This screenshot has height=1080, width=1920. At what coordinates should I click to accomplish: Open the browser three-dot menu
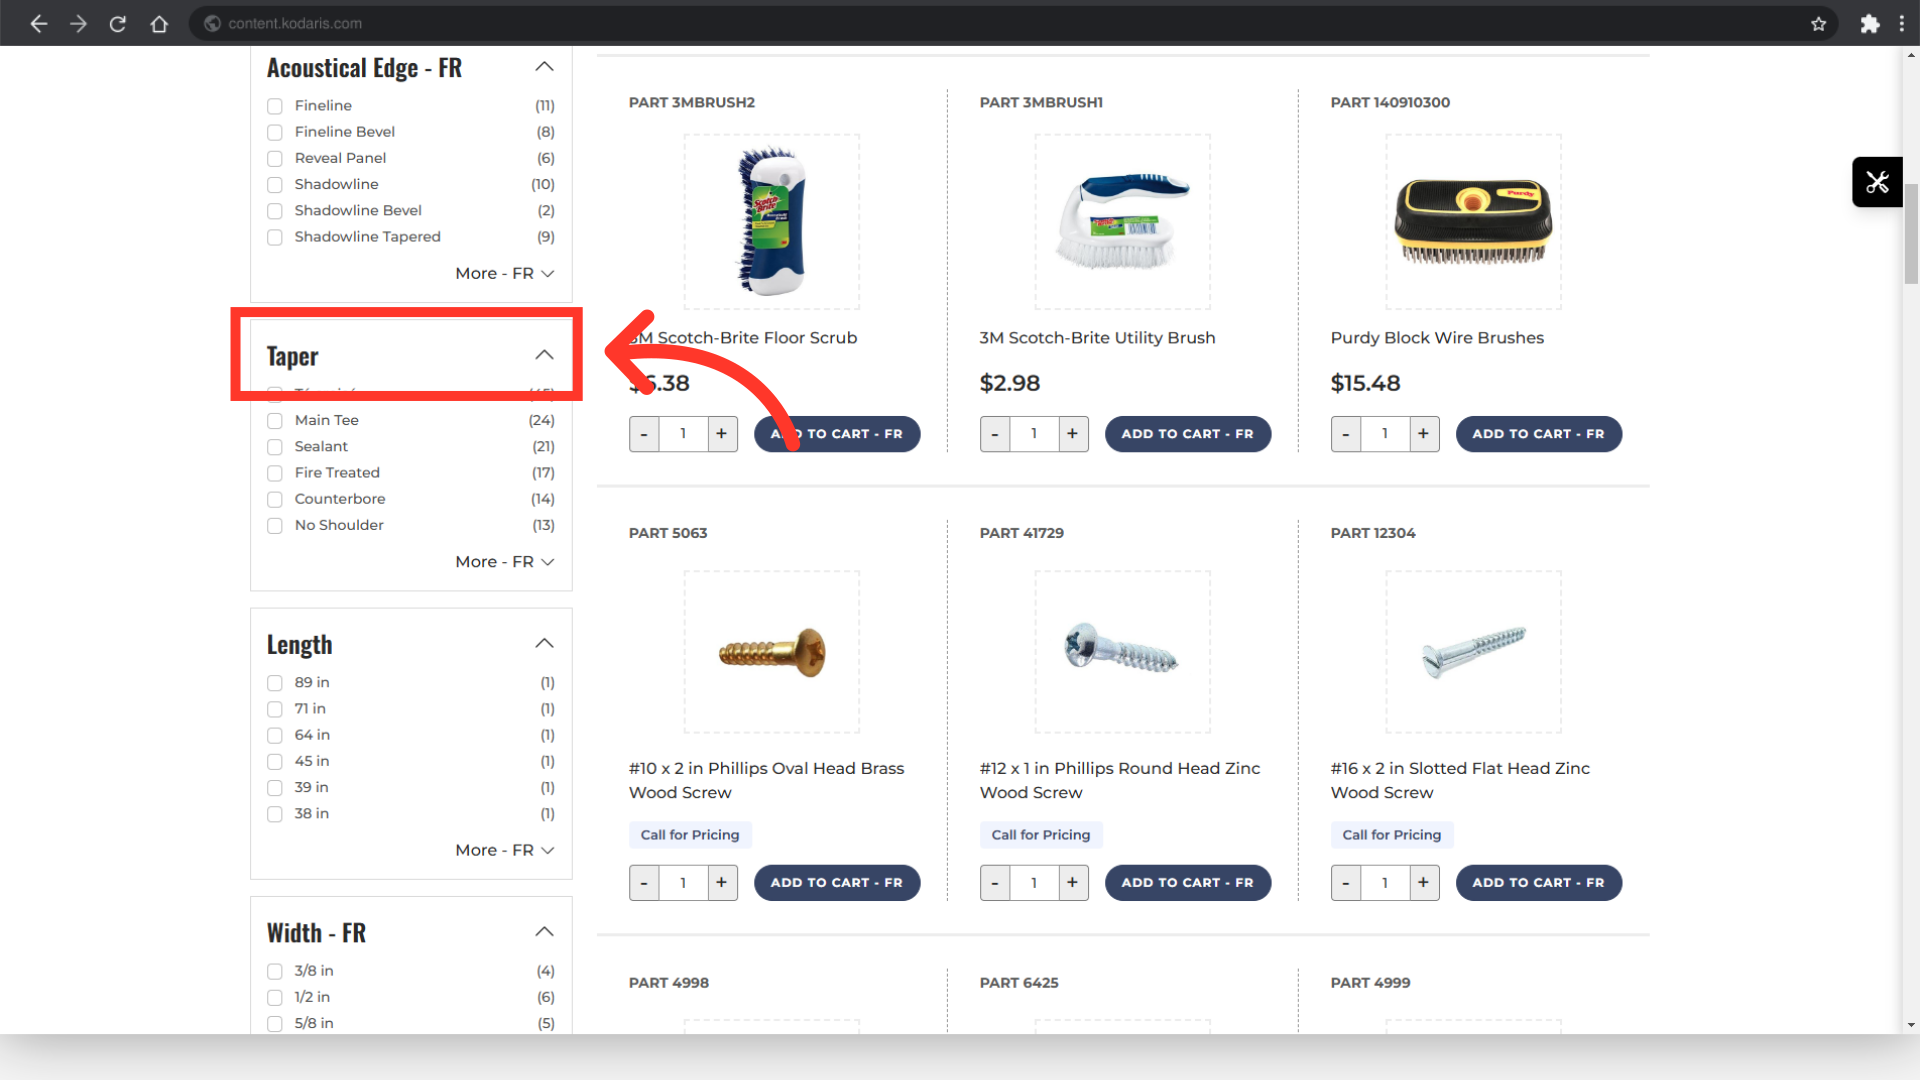tap(1902, 23)
